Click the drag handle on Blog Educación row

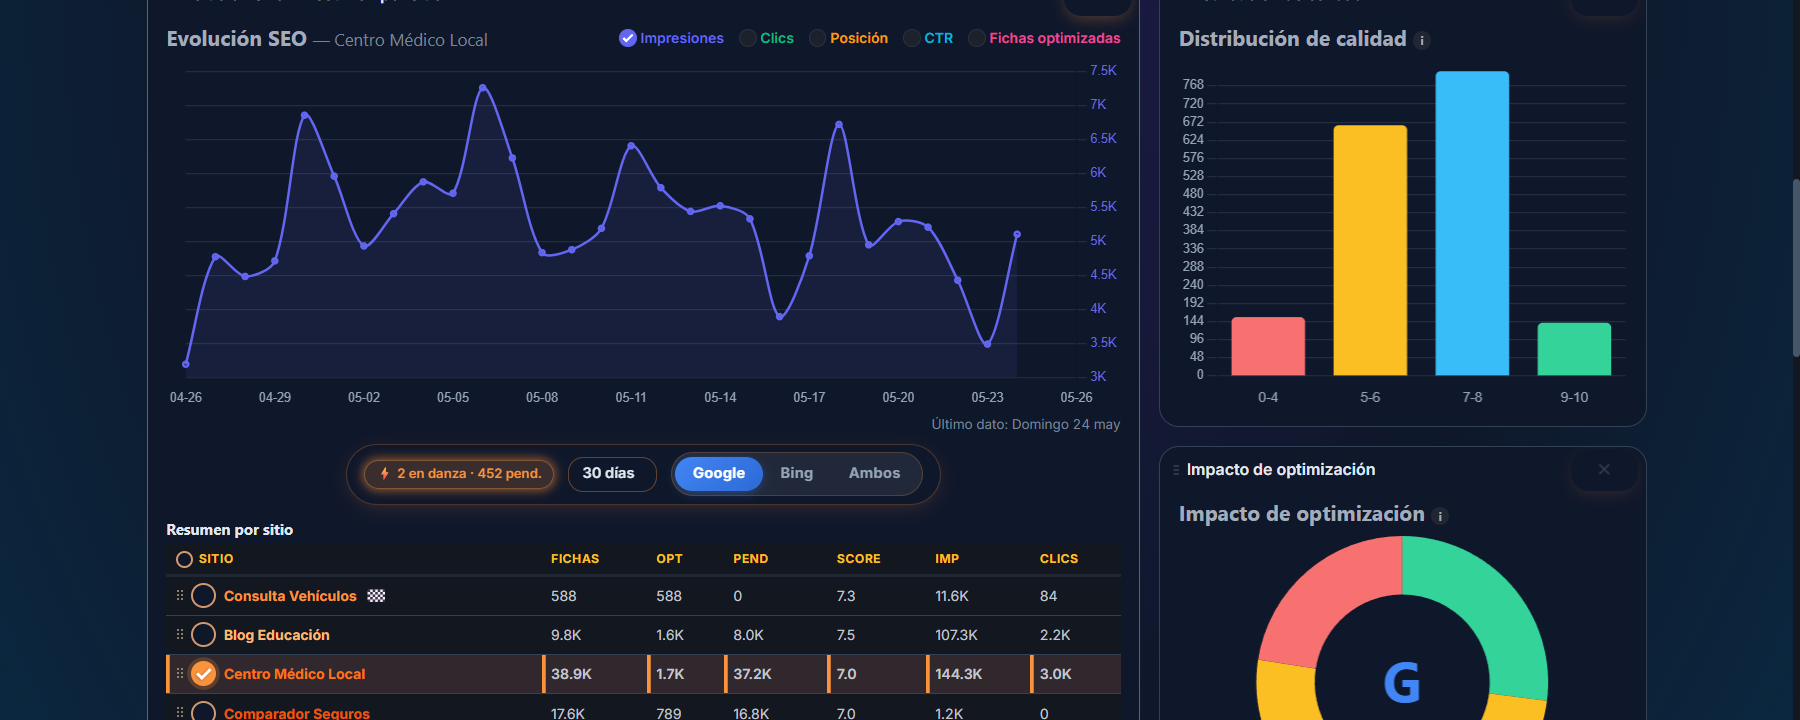pos(180,634)
